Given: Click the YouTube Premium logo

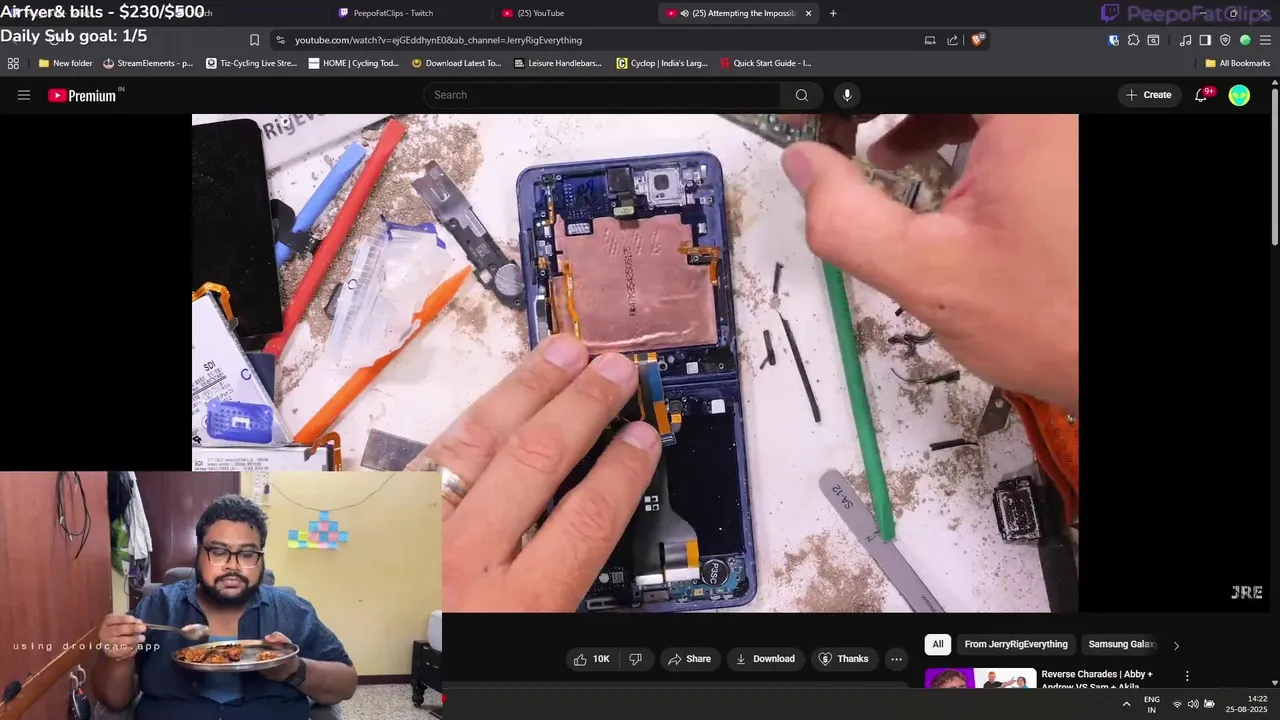Looking at the screenshot, I should coord(82,95).
